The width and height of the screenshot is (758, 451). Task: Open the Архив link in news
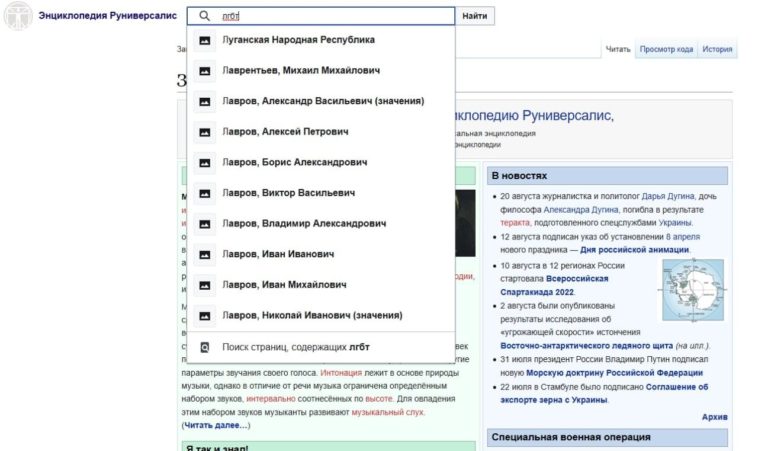pos(714,416)
